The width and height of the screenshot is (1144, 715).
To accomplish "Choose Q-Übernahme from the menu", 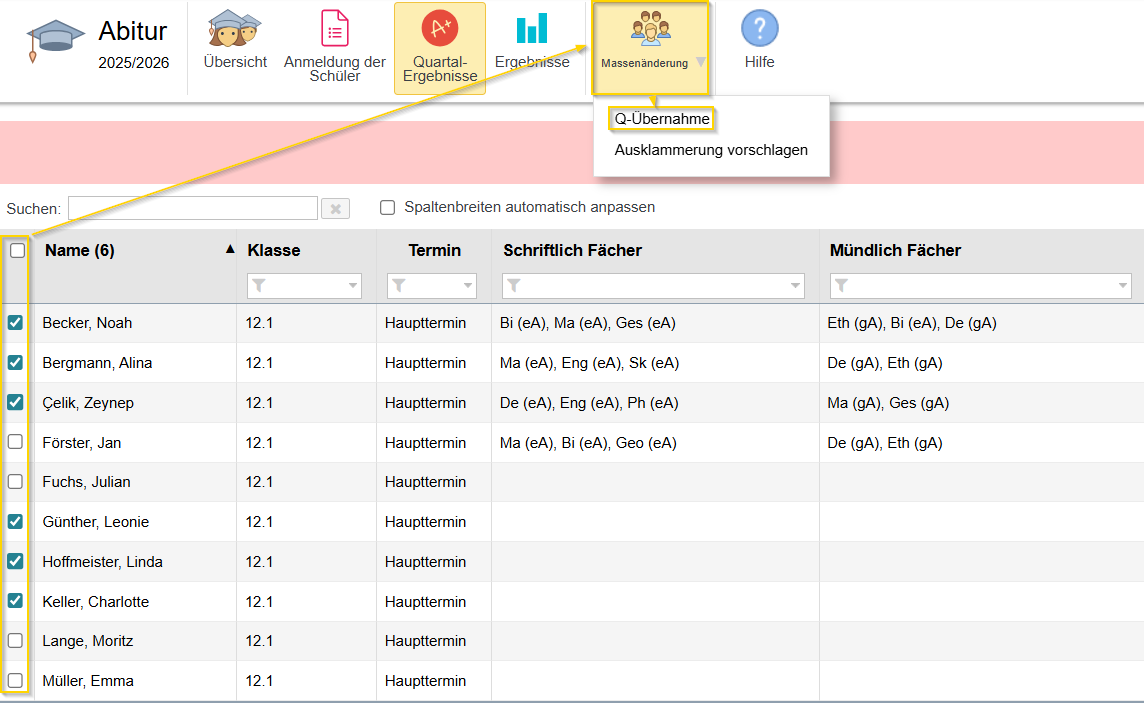I will tap(662, 119).
